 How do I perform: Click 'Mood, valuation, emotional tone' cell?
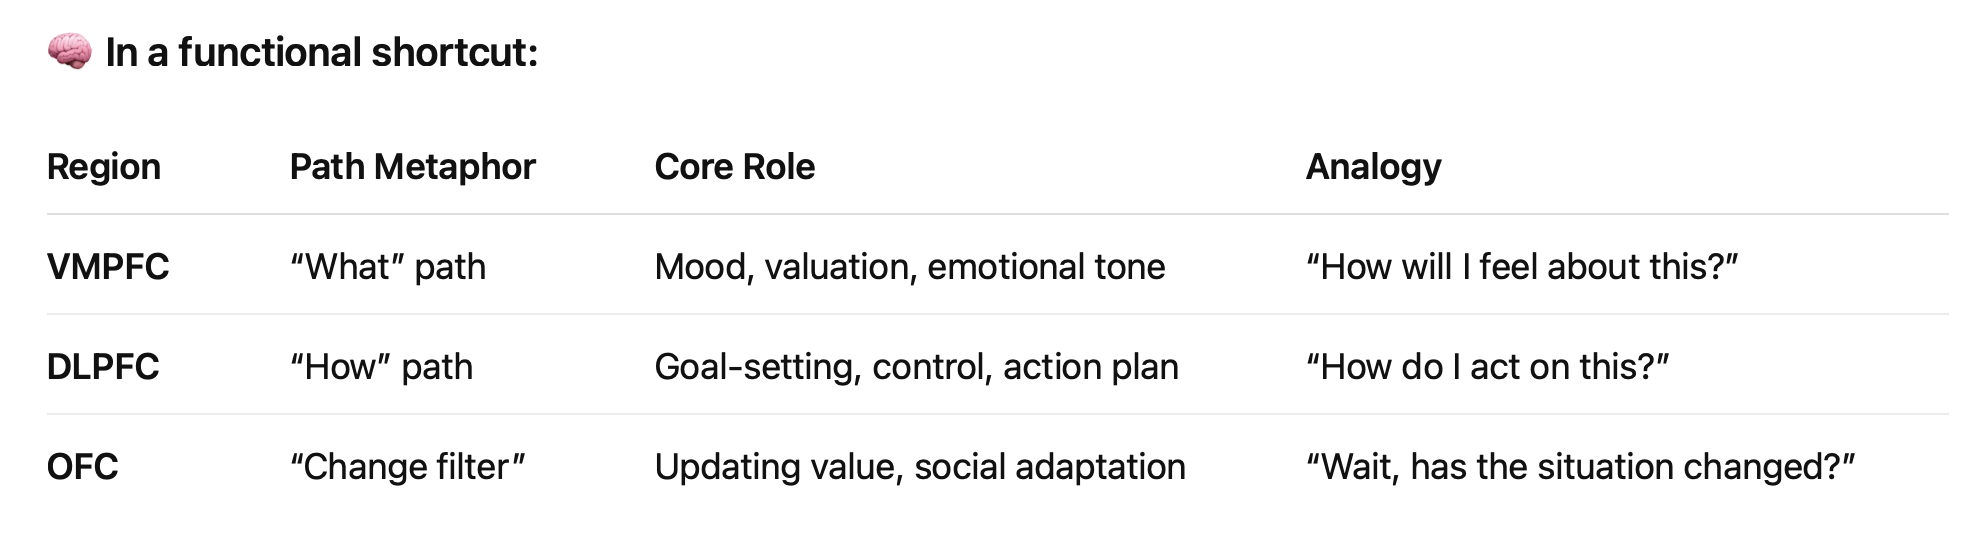coord(910,267)
